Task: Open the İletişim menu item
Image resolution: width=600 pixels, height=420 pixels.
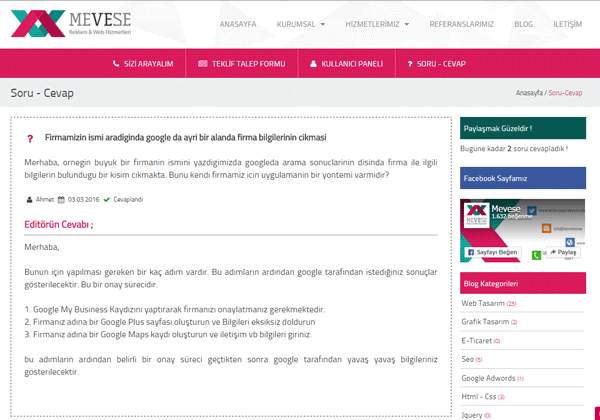Action: pyautogui.click(x=567, y=24)
